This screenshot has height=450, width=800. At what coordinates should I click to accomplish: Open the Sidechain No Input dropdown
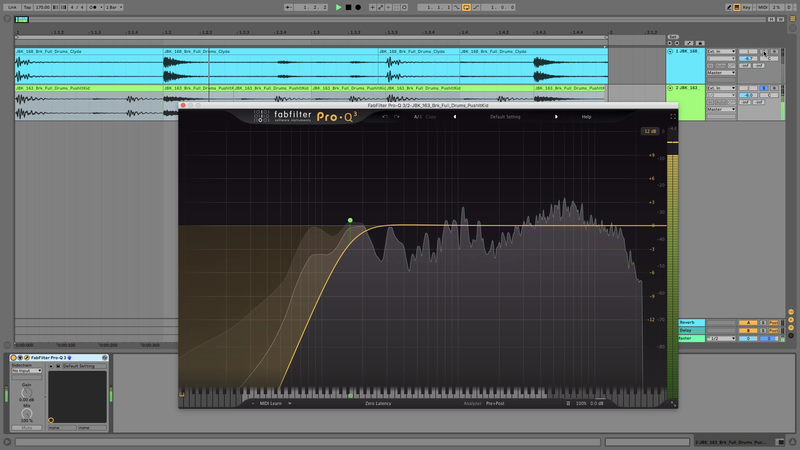(27, 370)
